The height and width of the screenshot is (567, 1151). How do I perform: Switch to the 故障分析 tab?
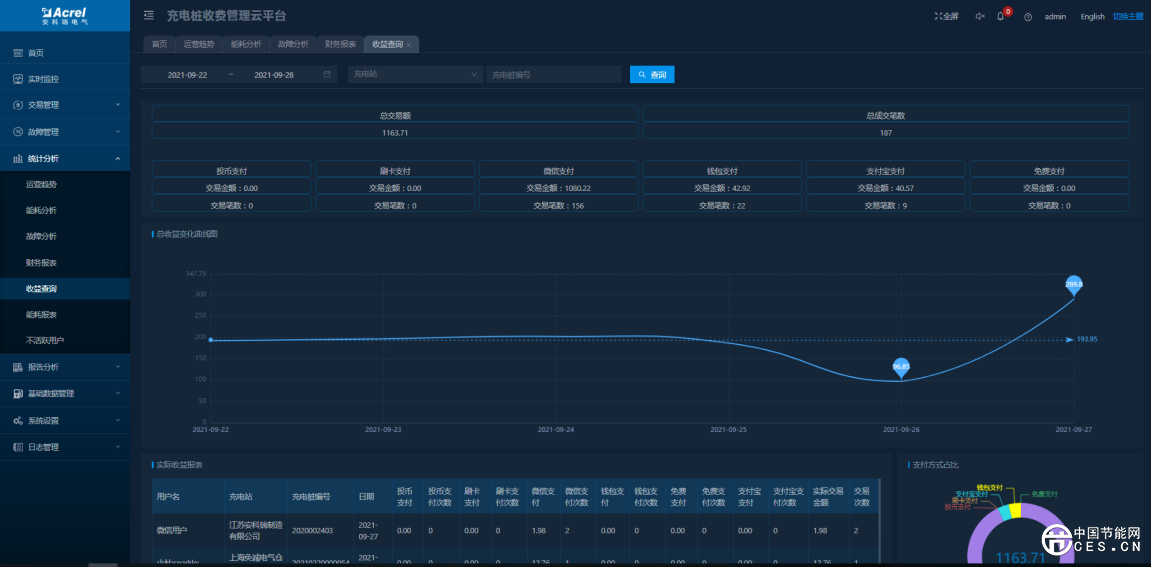pos(293,44)
